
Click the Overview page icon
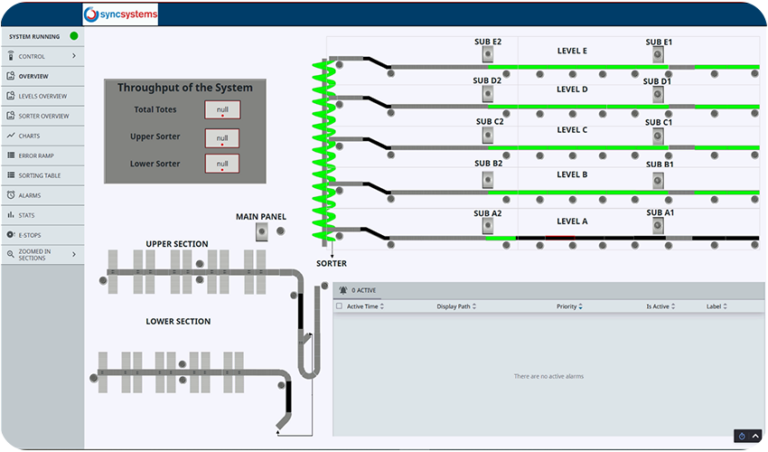pyautogui.click(x=11, y=76)
